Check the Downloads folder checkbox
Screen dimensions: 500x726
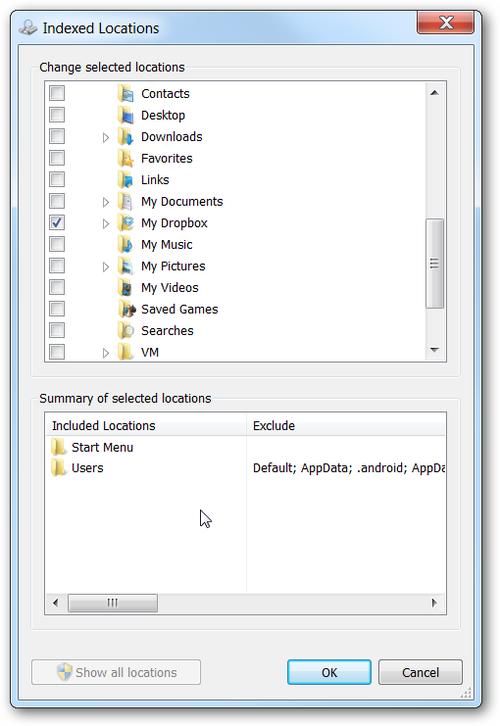[x=57, y=137]
